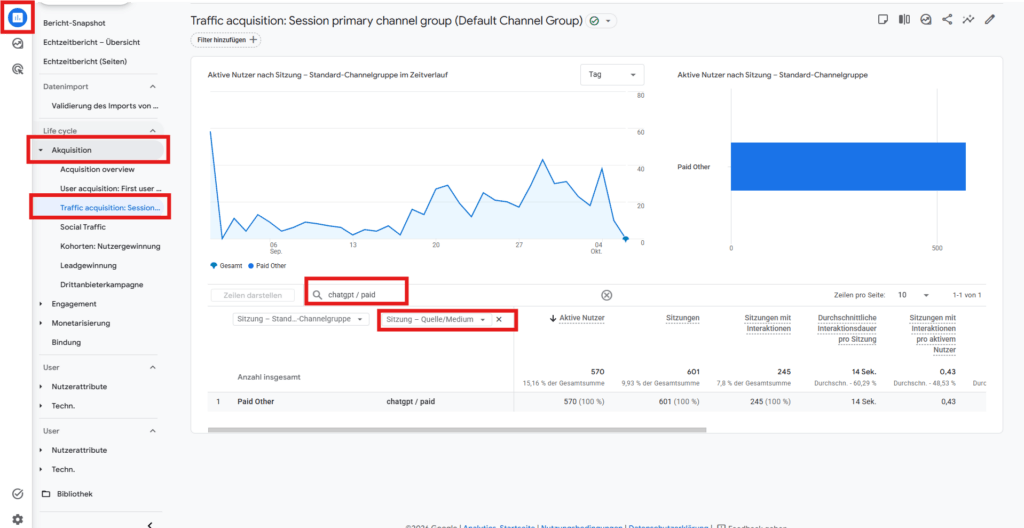Open Kohorten: Nutzergewinnung report
1024x528 pixels.
(110, 246)
